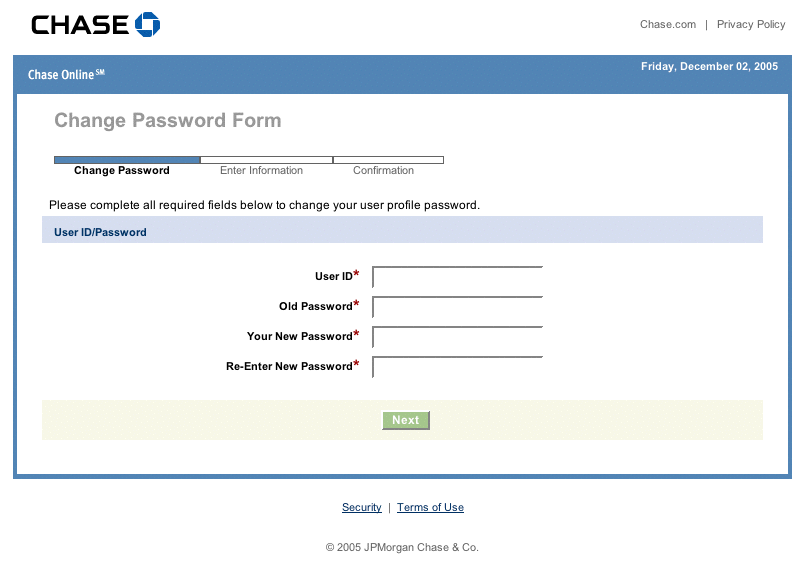Click into the Old Password field
The height and width of the screenshot is (564, 811).
458,307
